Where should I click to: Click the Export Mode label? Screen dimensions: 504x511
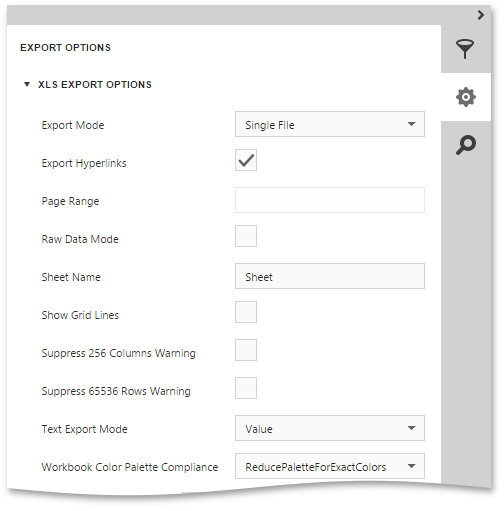point(73,125)
